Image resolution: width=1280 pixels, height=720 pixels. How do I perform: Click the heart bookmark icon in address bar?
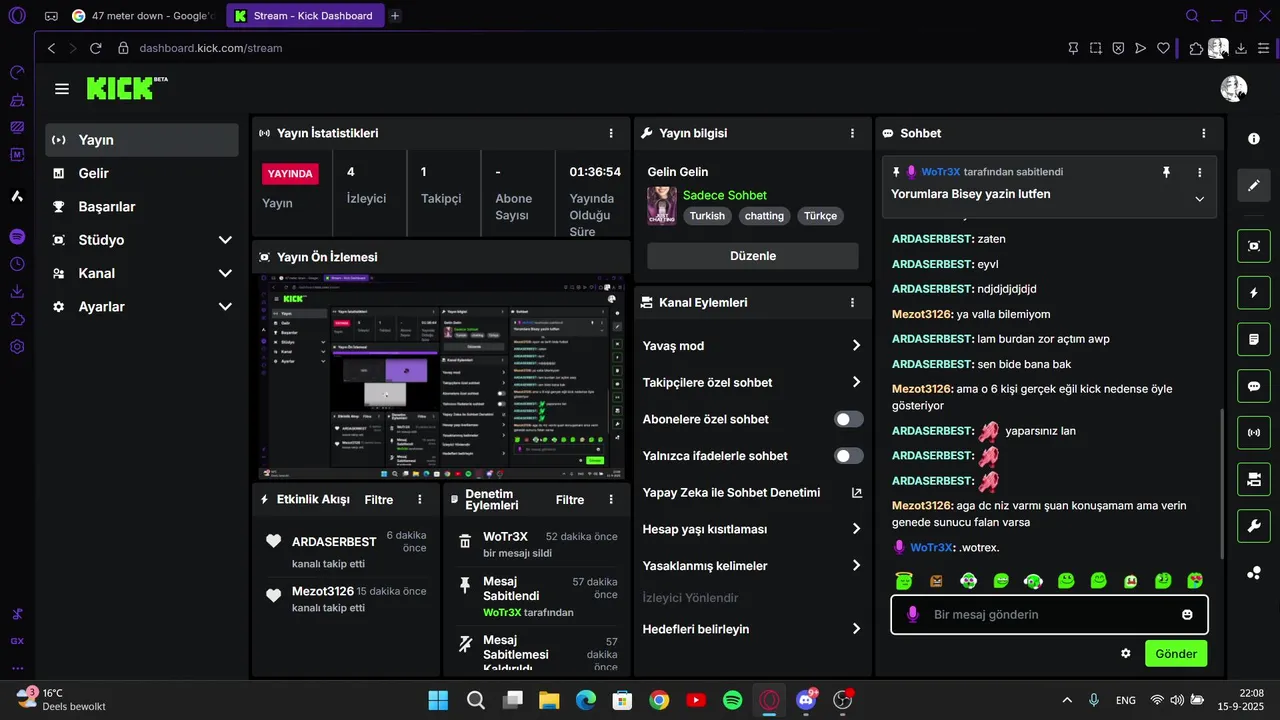[1163, 48]
